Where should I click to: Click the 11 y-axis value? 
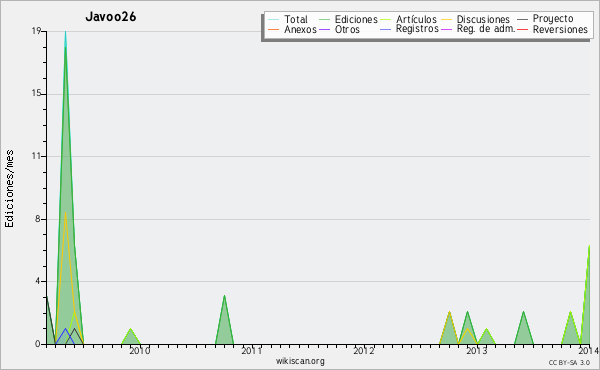point(36,156)
